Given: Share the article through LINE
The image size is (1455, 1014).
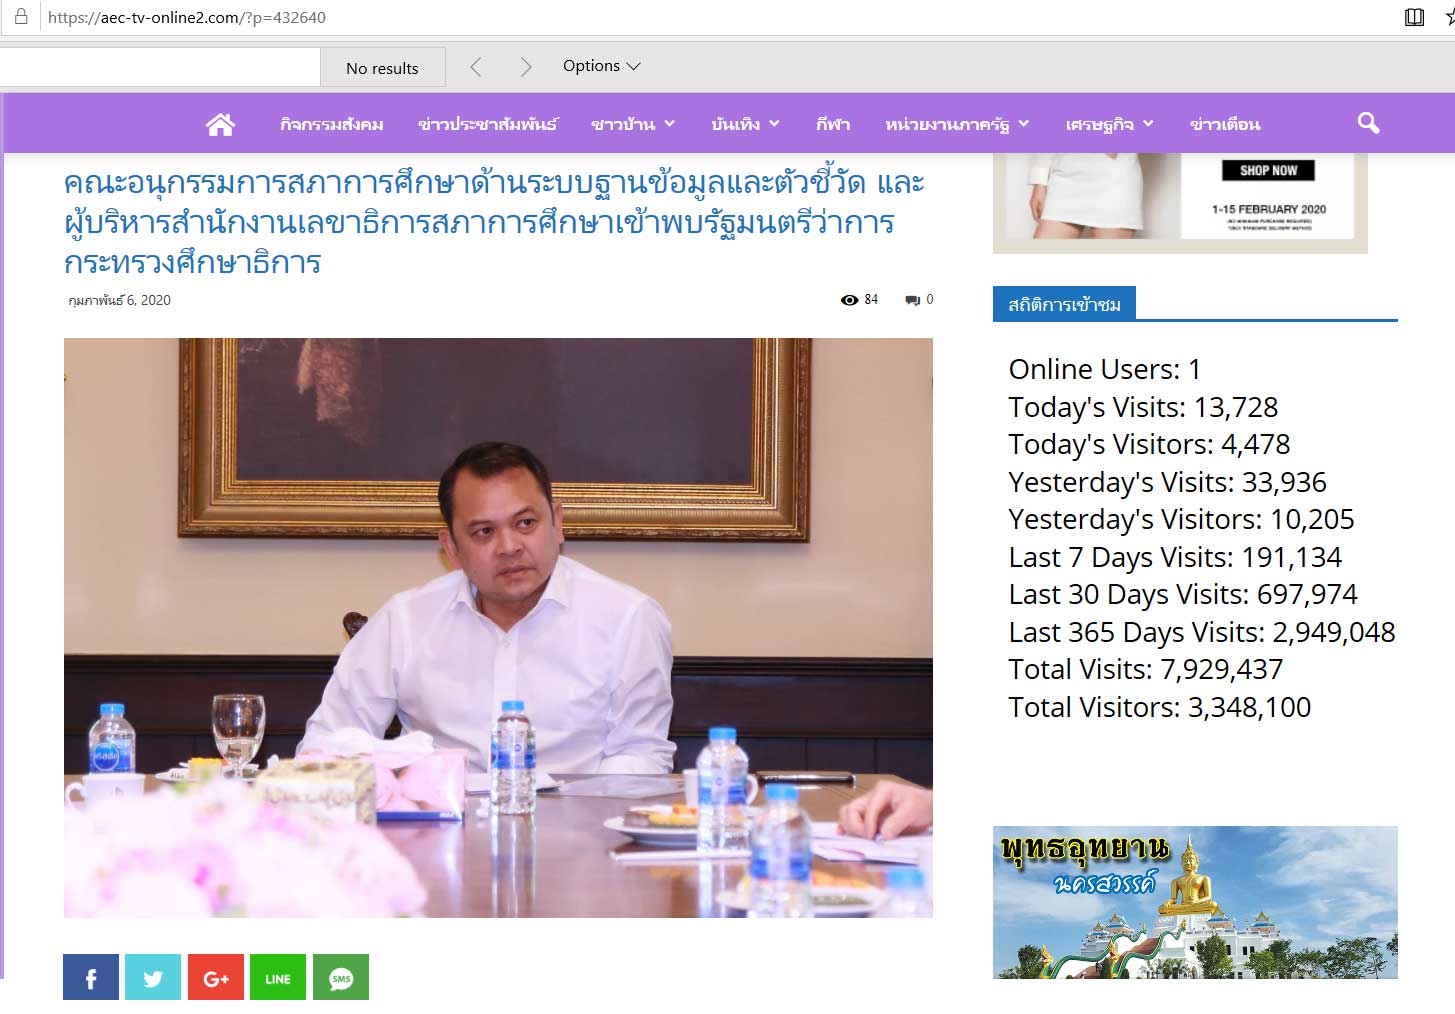Looking at the screenshot, I should click(278, 977).
